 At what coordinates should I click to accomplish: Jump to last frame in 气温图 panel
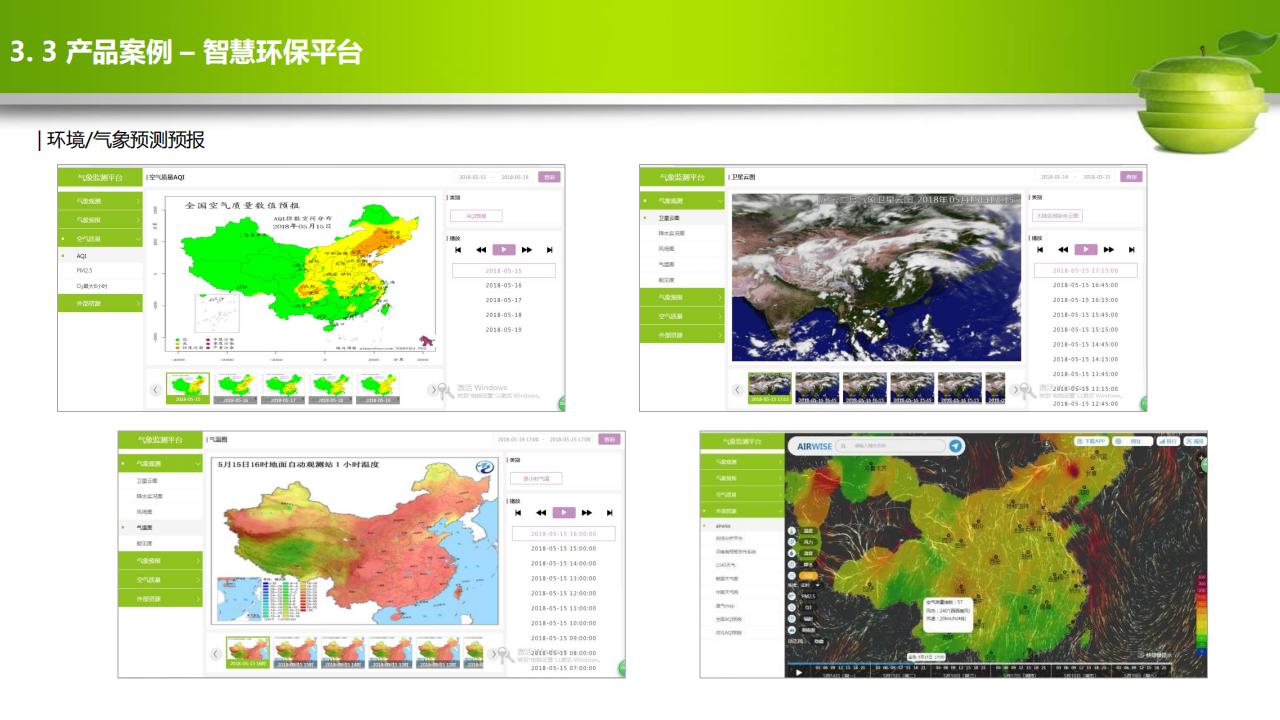pos(610,512)
